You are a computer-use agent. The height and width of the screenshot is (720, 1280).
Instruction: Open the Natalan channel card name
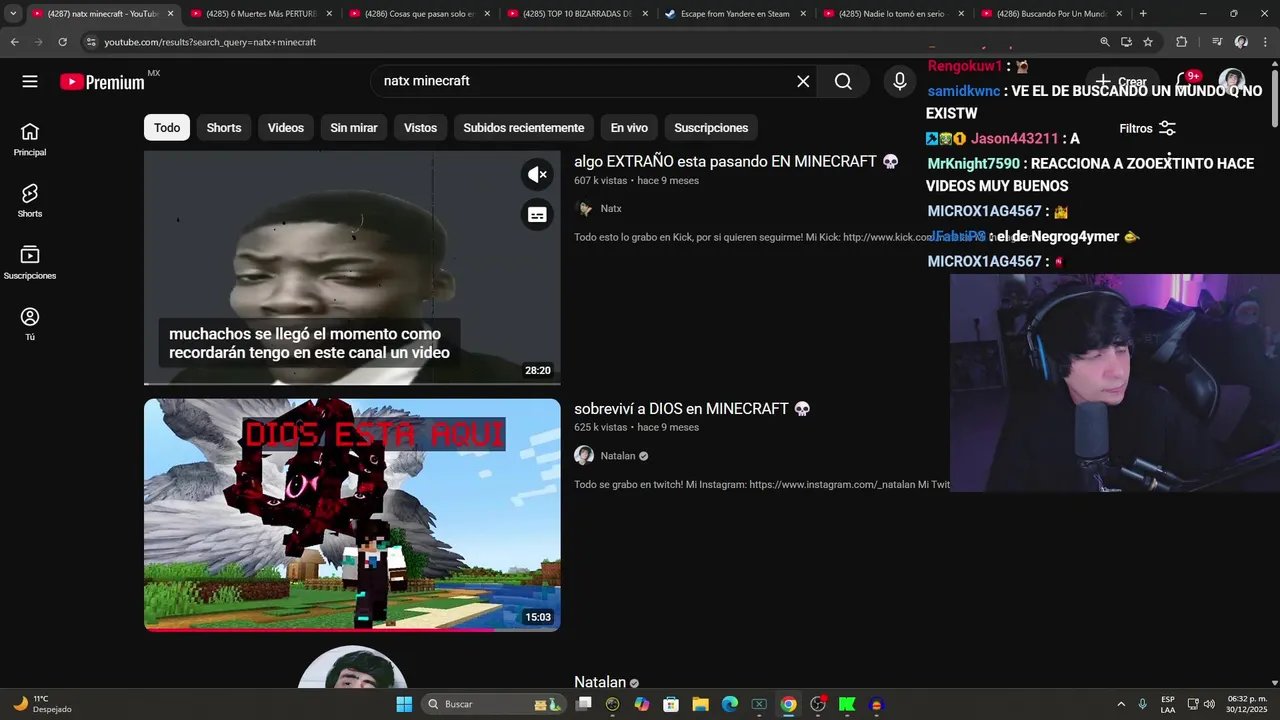(600, 682)
